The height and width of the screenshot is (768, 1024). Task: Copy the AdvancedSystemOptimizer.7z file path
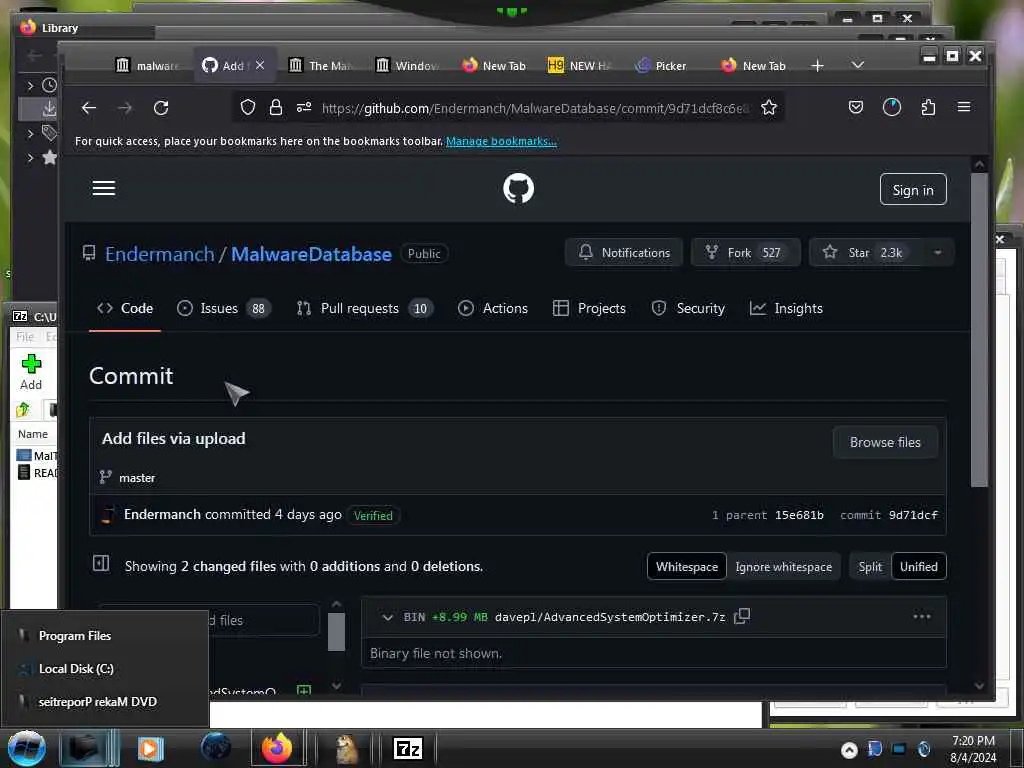pyautogui.click(x=742, y=616)
